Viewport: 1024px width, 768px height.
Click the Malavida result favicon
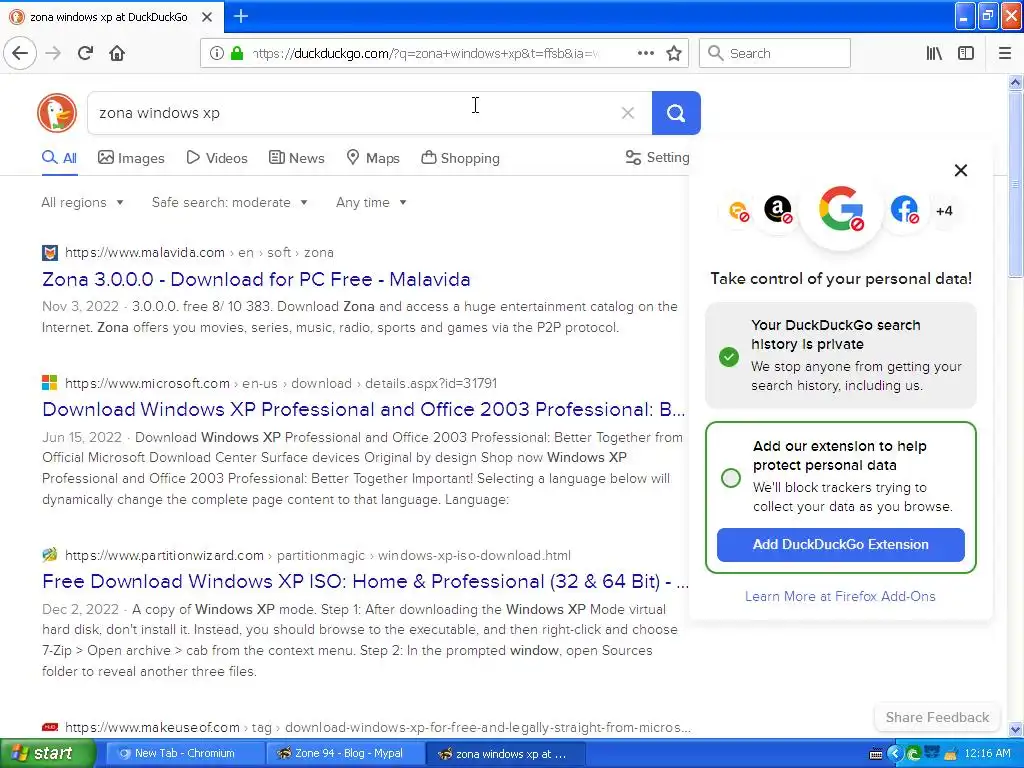[50, 253]
